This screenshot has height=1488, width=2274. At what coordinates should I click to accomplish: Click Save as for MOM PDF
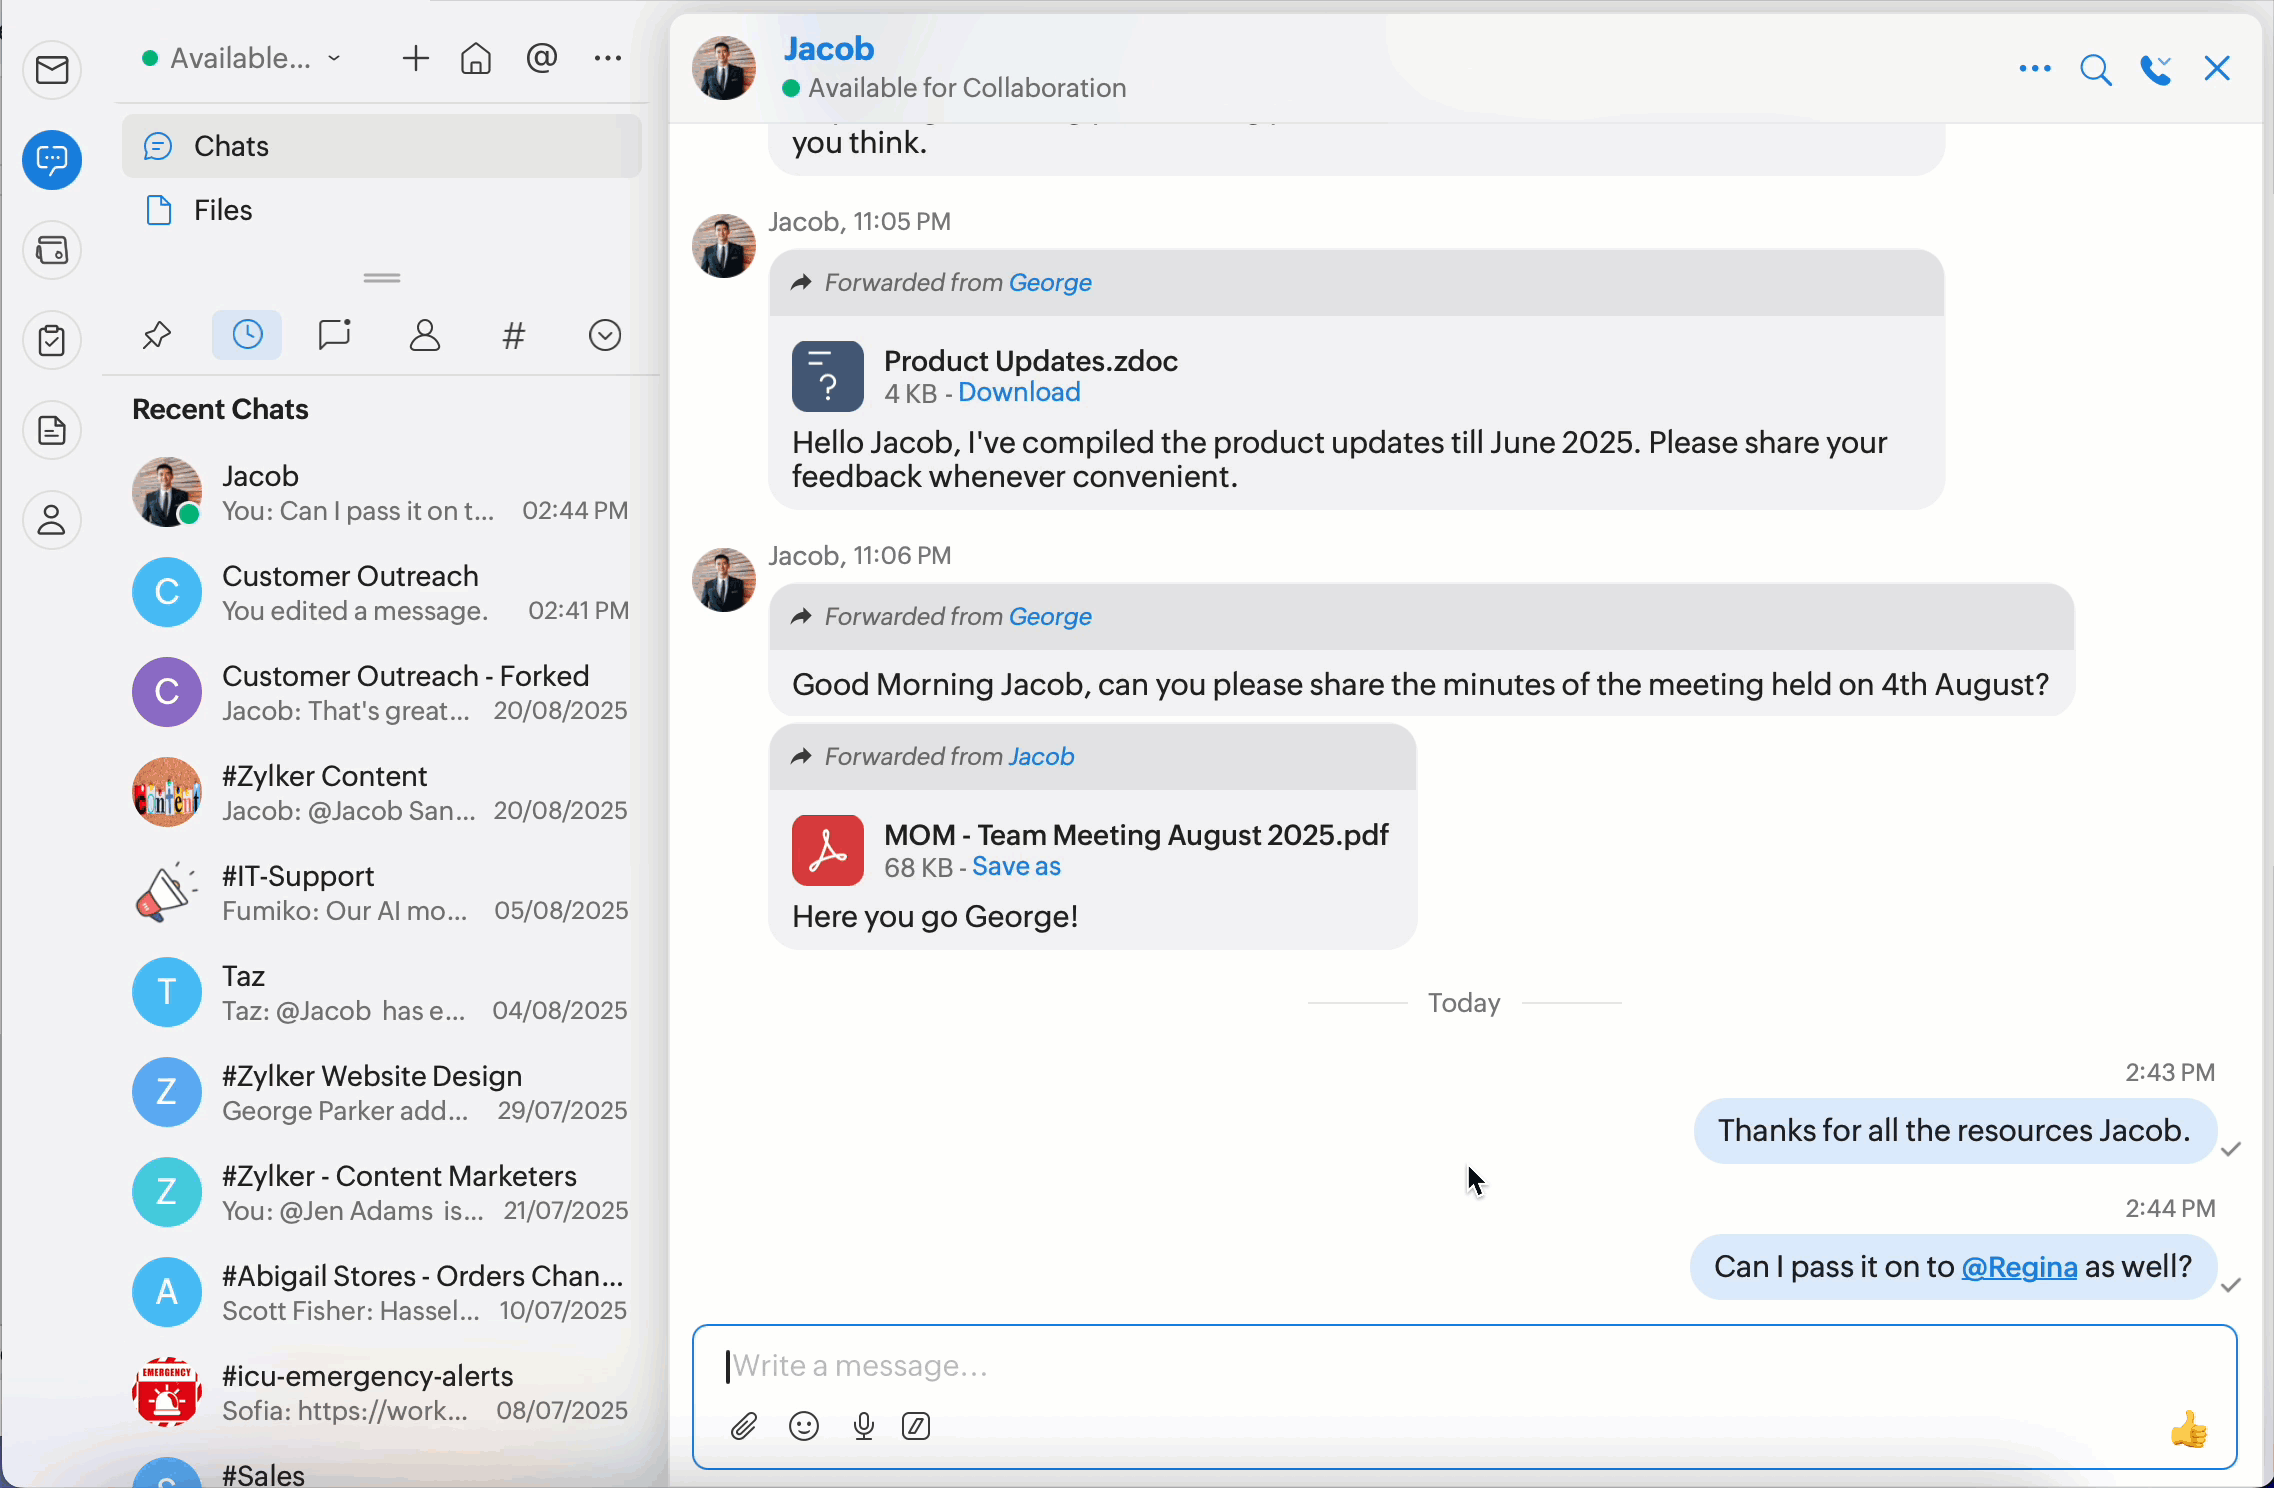tap(1015, 866)
